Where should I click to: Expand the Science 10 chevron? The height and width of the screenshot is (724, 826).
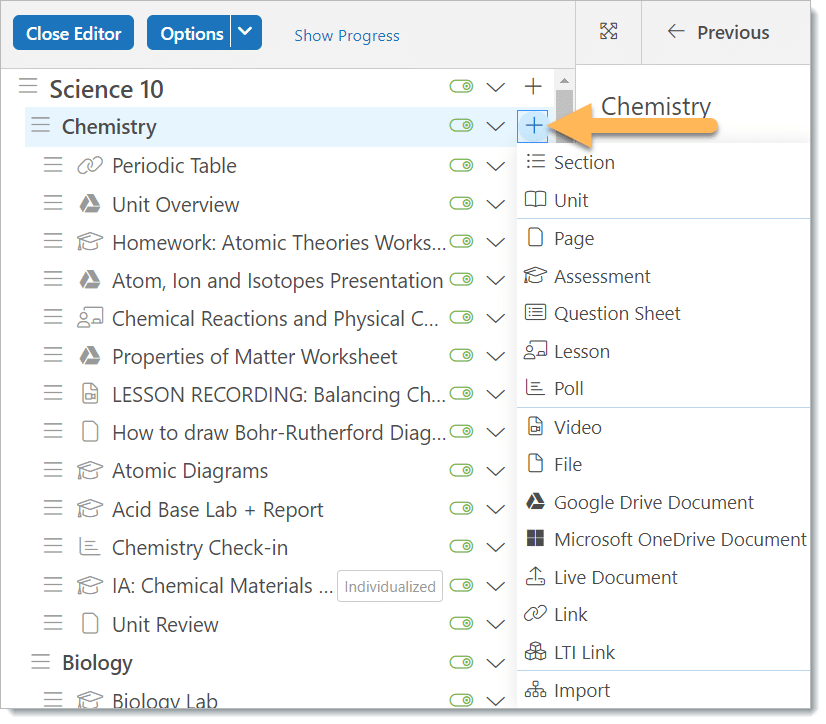(x=495, y=88)
